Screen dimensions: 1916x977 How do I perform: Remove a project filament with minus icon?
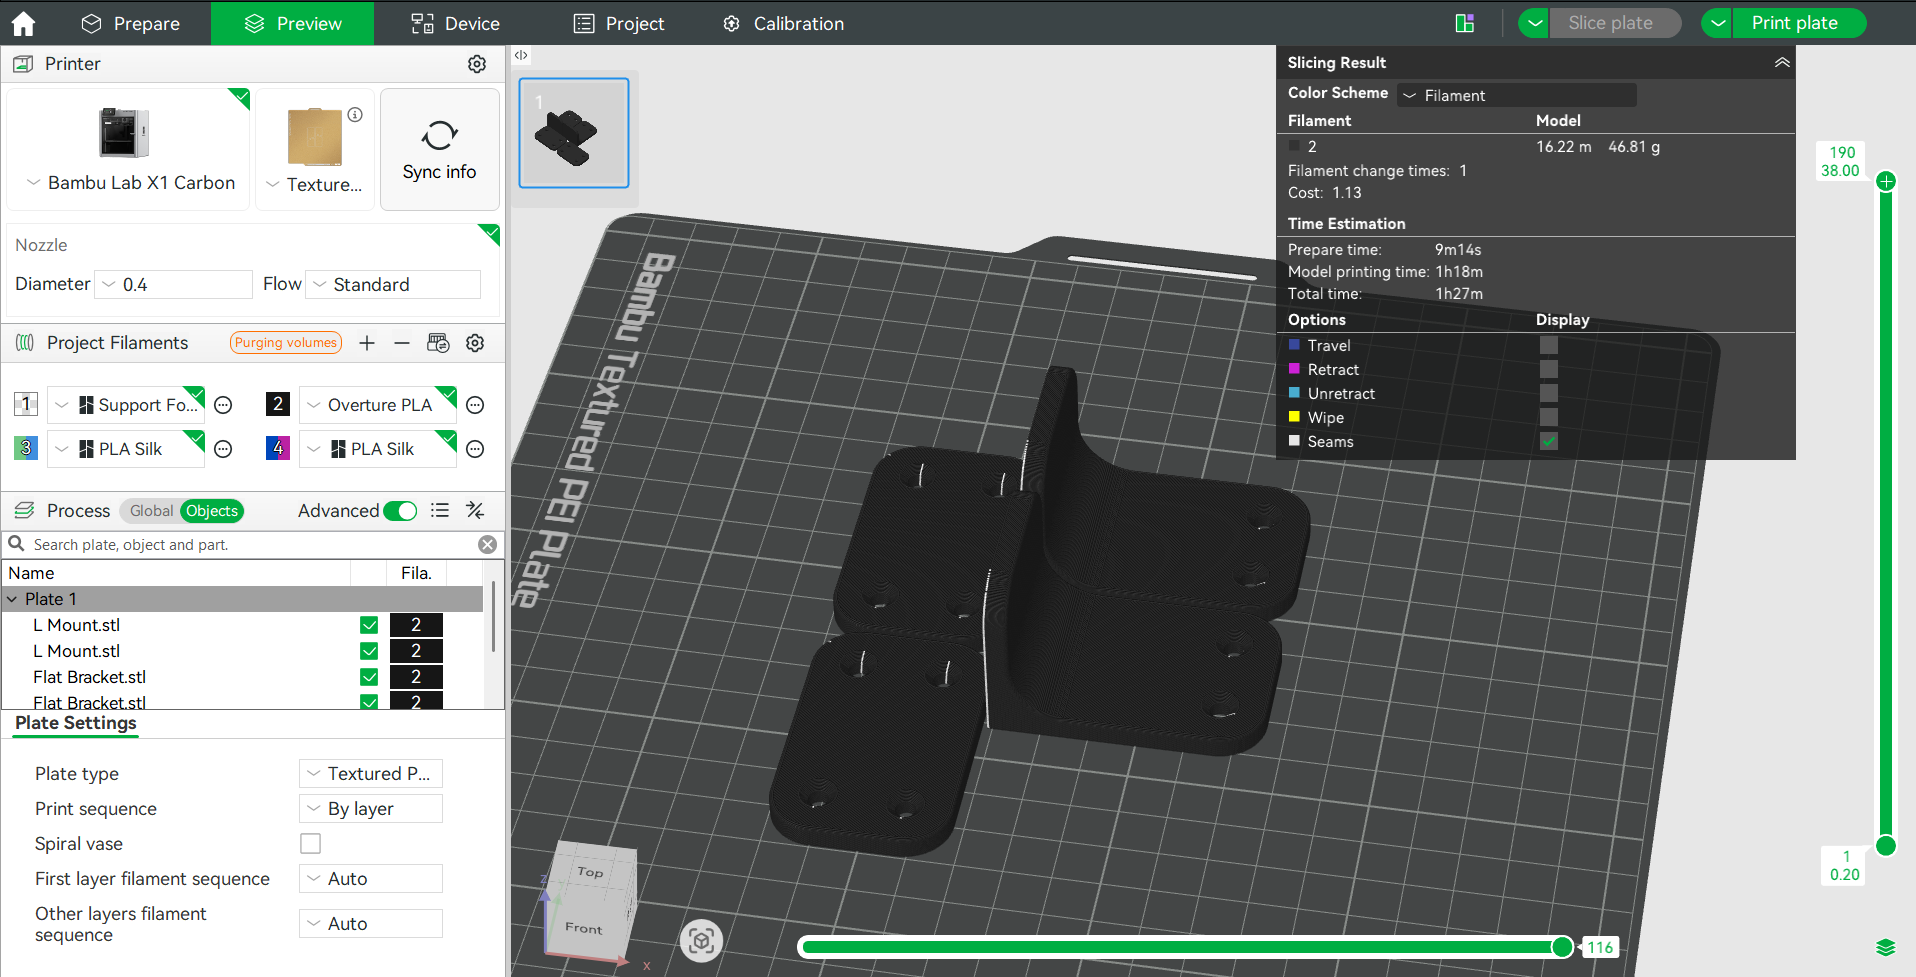pos(402,343)
